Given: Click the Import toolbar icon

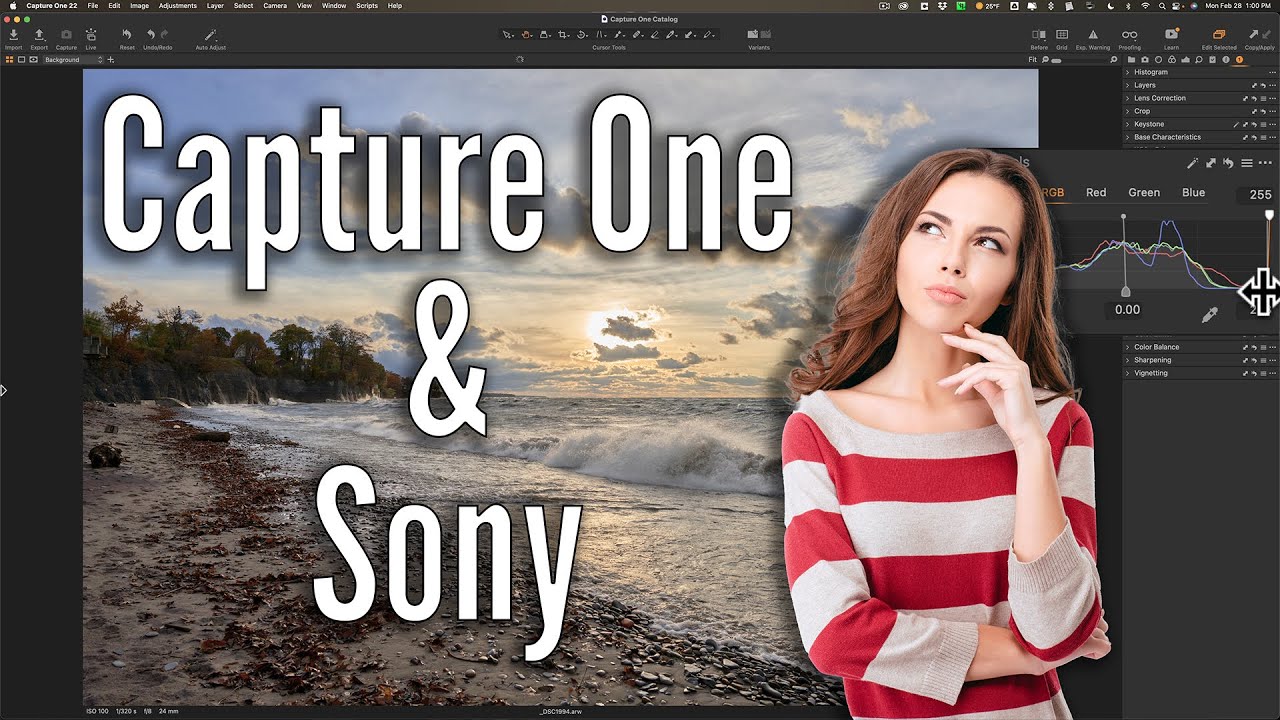Looking at the screenshot, I should point(13,35).
